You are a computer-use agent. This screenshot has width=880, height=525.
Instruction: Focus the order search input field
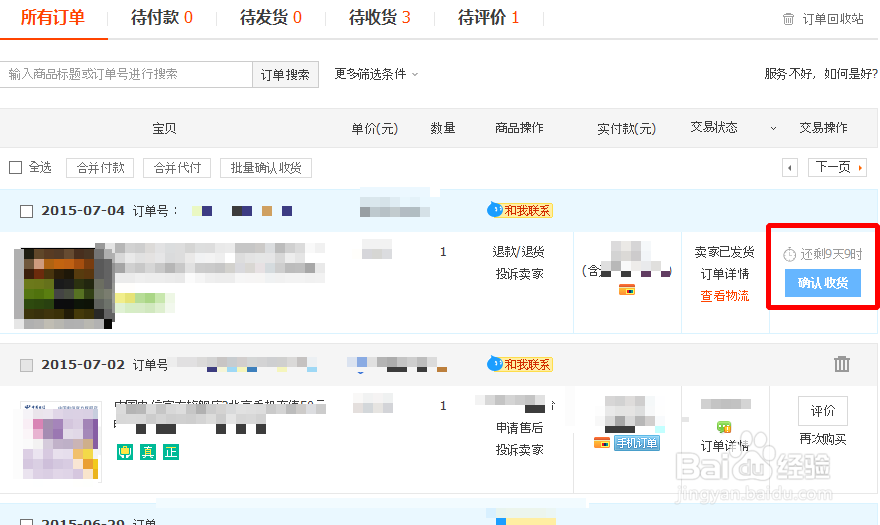click(x=126, y=74)
